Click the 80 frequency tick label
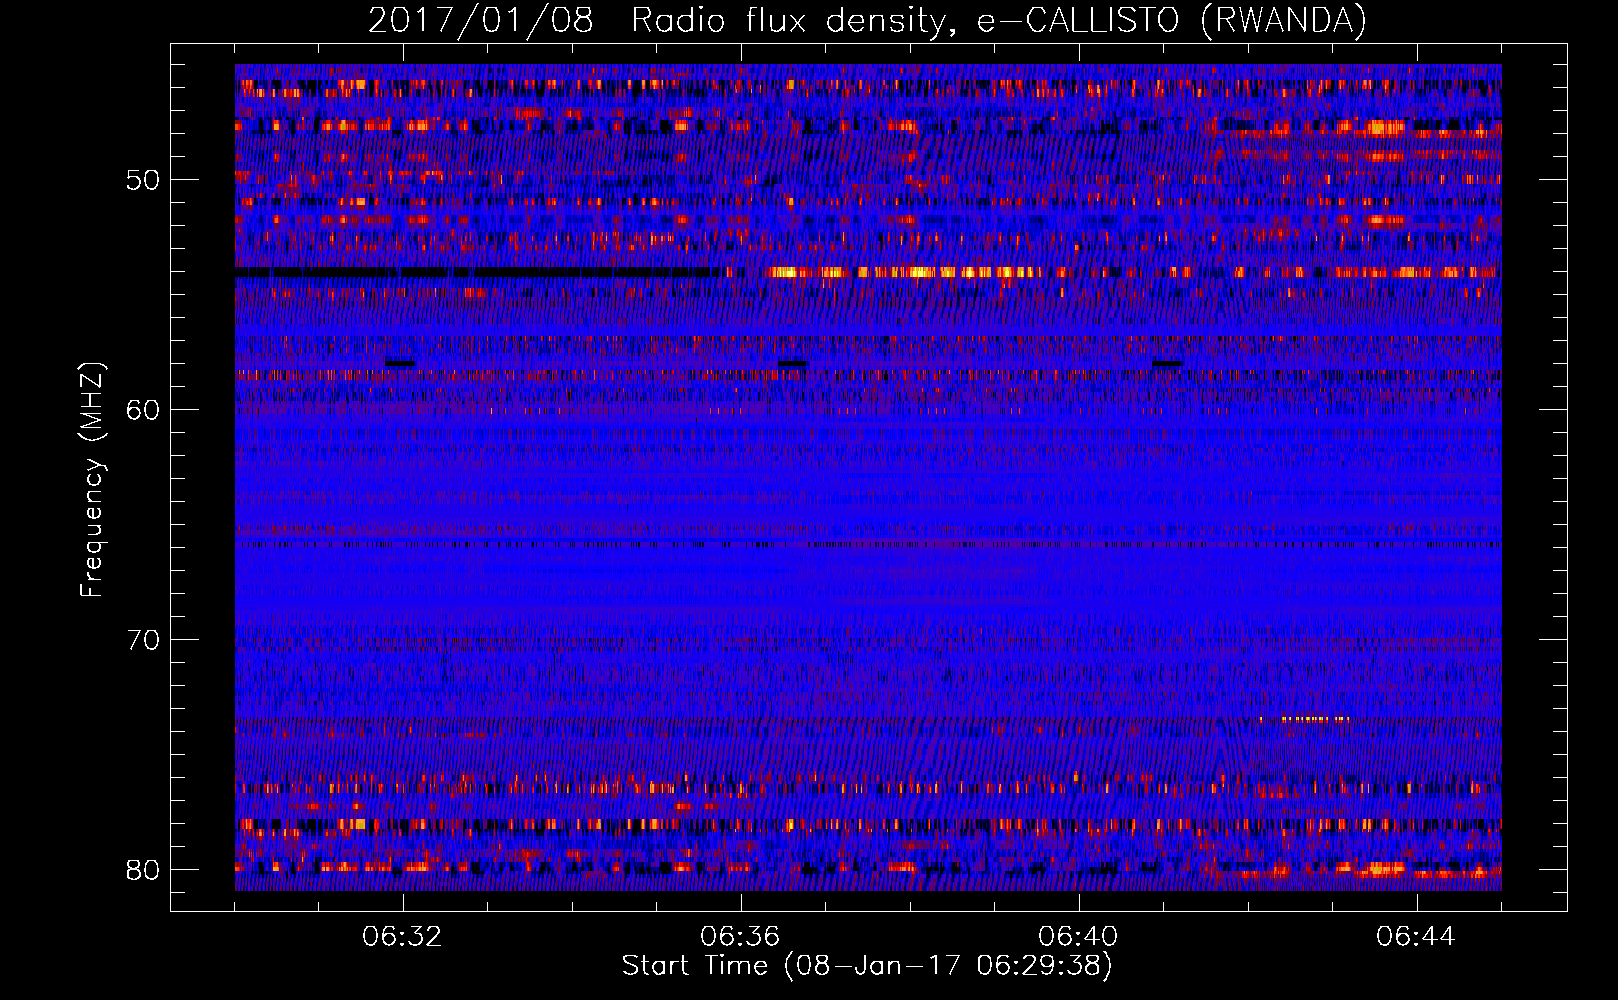 (143, 870)
